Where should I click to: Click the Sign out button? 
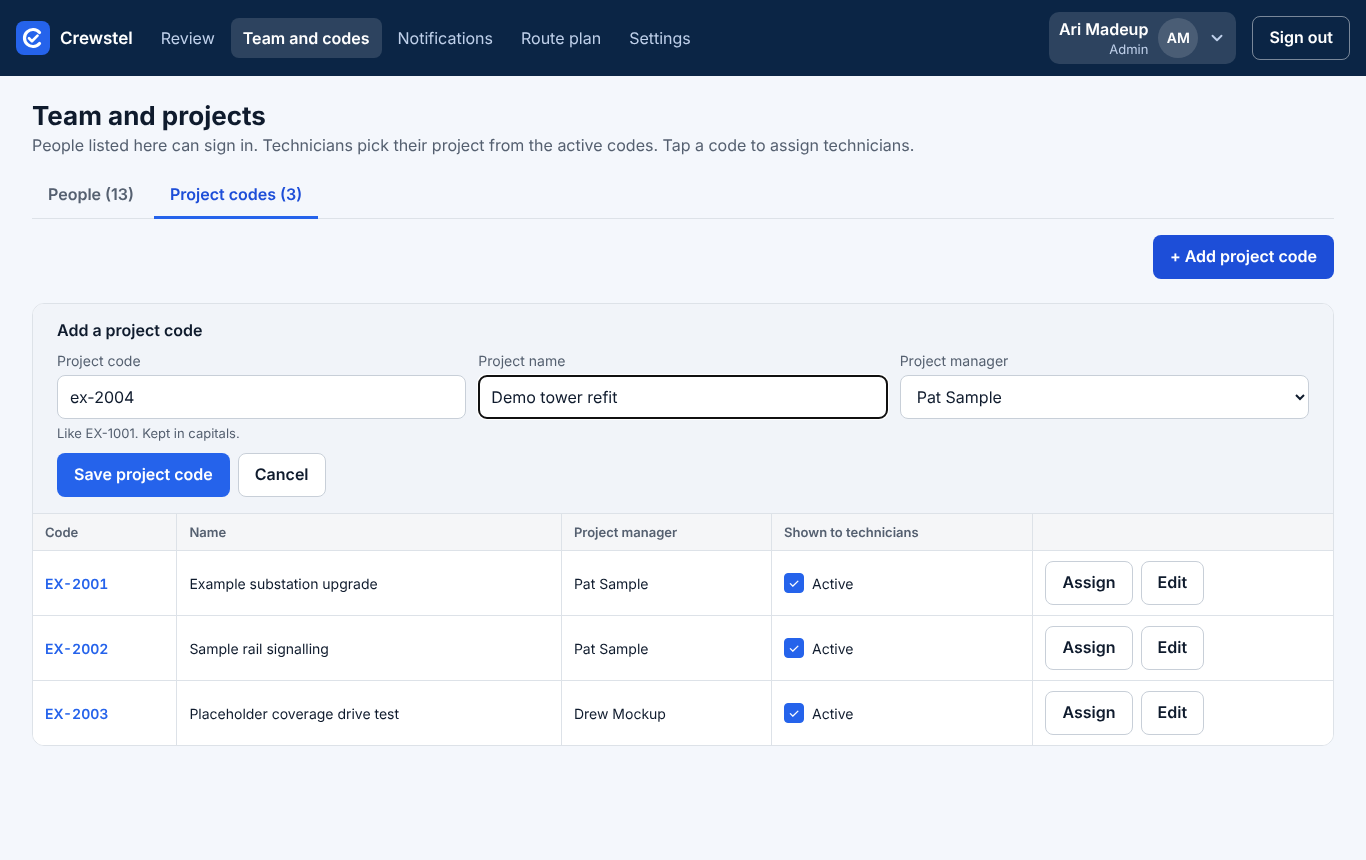pyautogui.click(x=1301, y=38)
